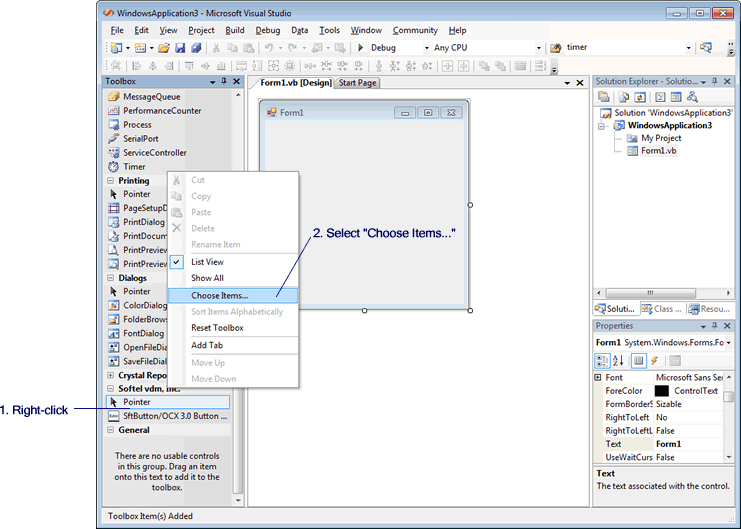741x529 pixels.
Task: Collapse the Printing toolbox group
Action: coord(110,181)
